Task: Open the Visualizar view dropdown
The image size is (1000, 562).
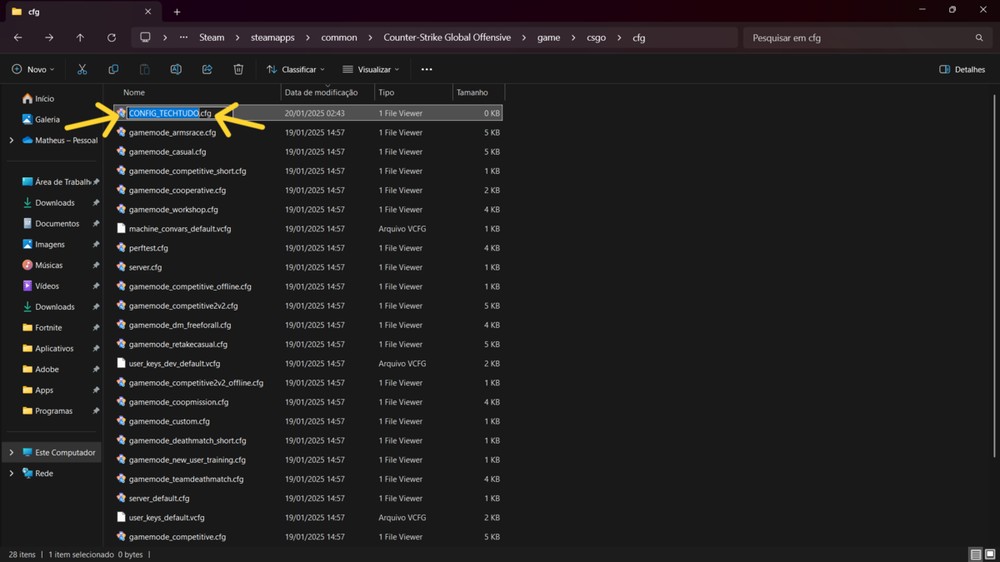Action: (371, 70)
